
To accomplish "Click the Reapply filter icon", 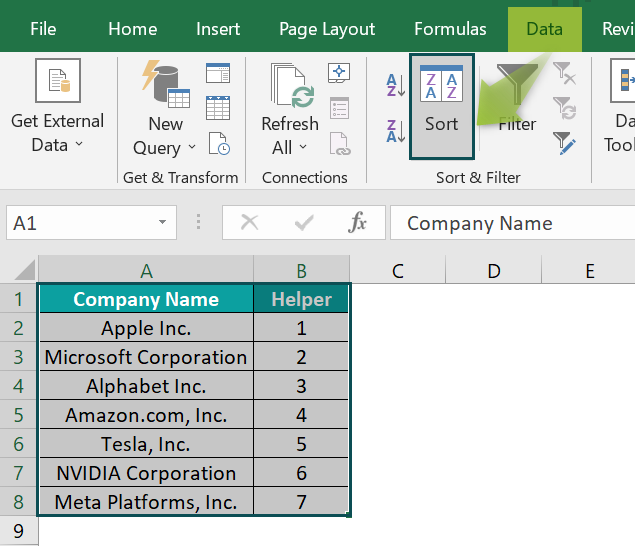I will (565, 109).
